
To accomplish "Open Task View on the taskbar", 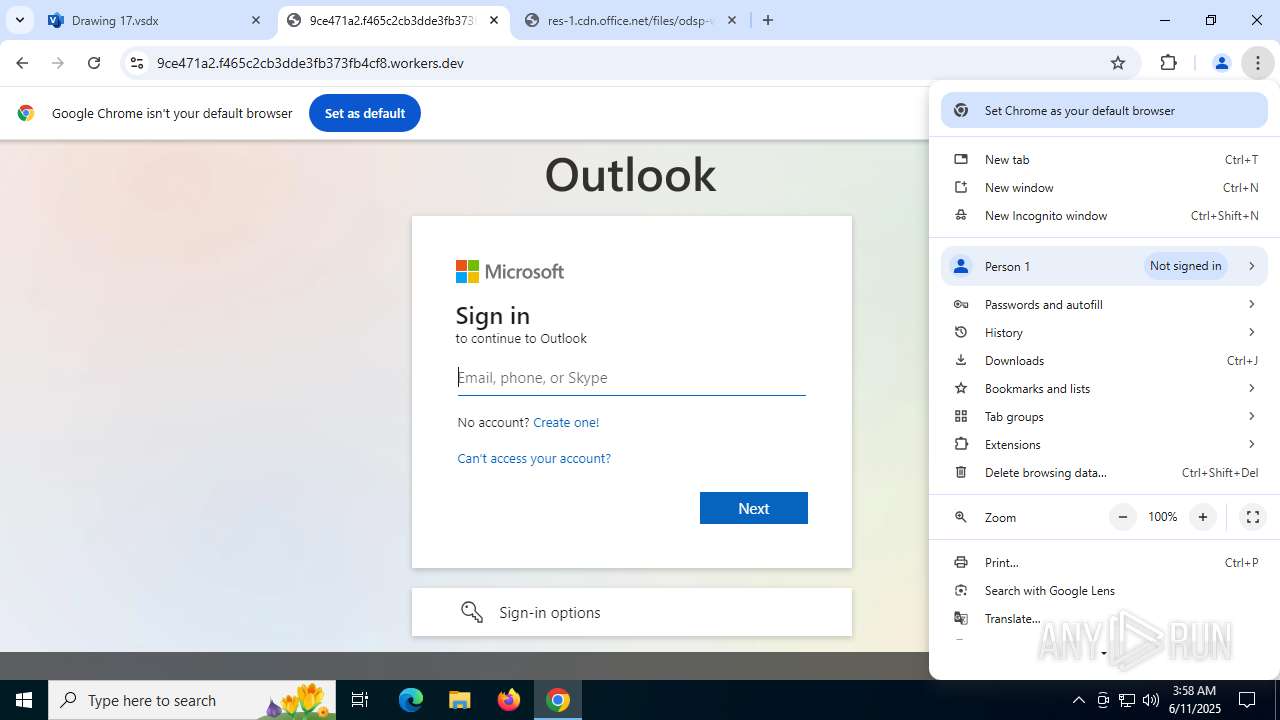I will (360, 700).
